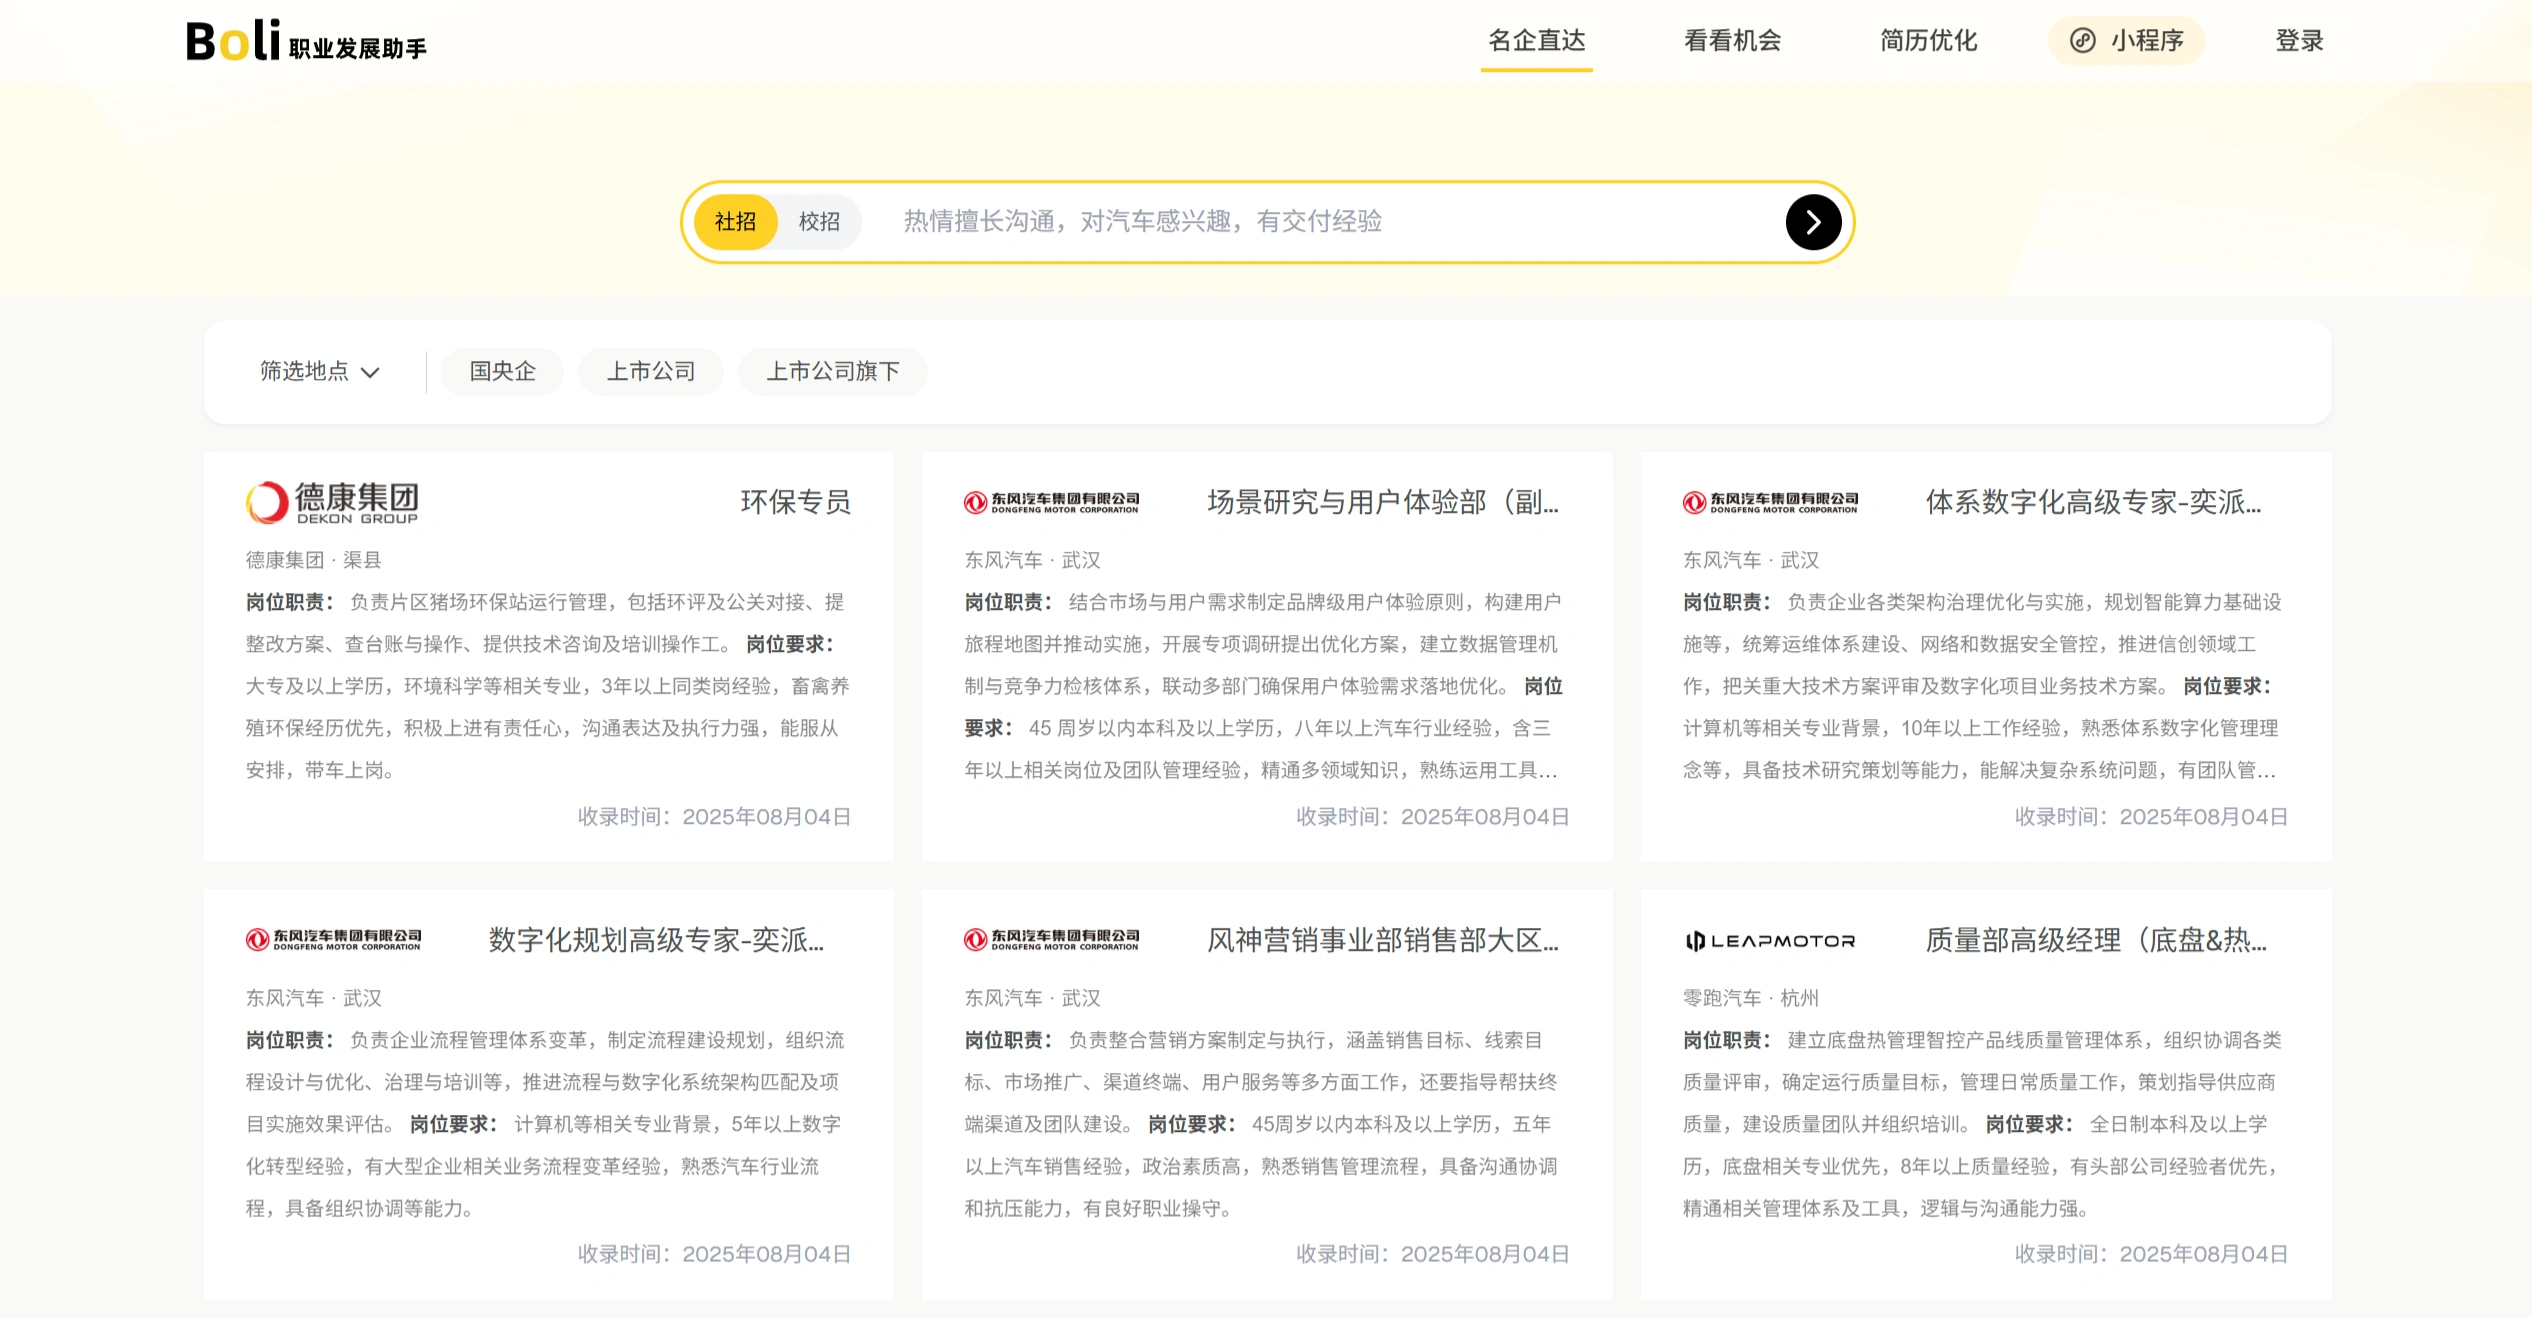Click 东风汽车 · 武汉 on the 场景研究 card

coord(1032,560)
